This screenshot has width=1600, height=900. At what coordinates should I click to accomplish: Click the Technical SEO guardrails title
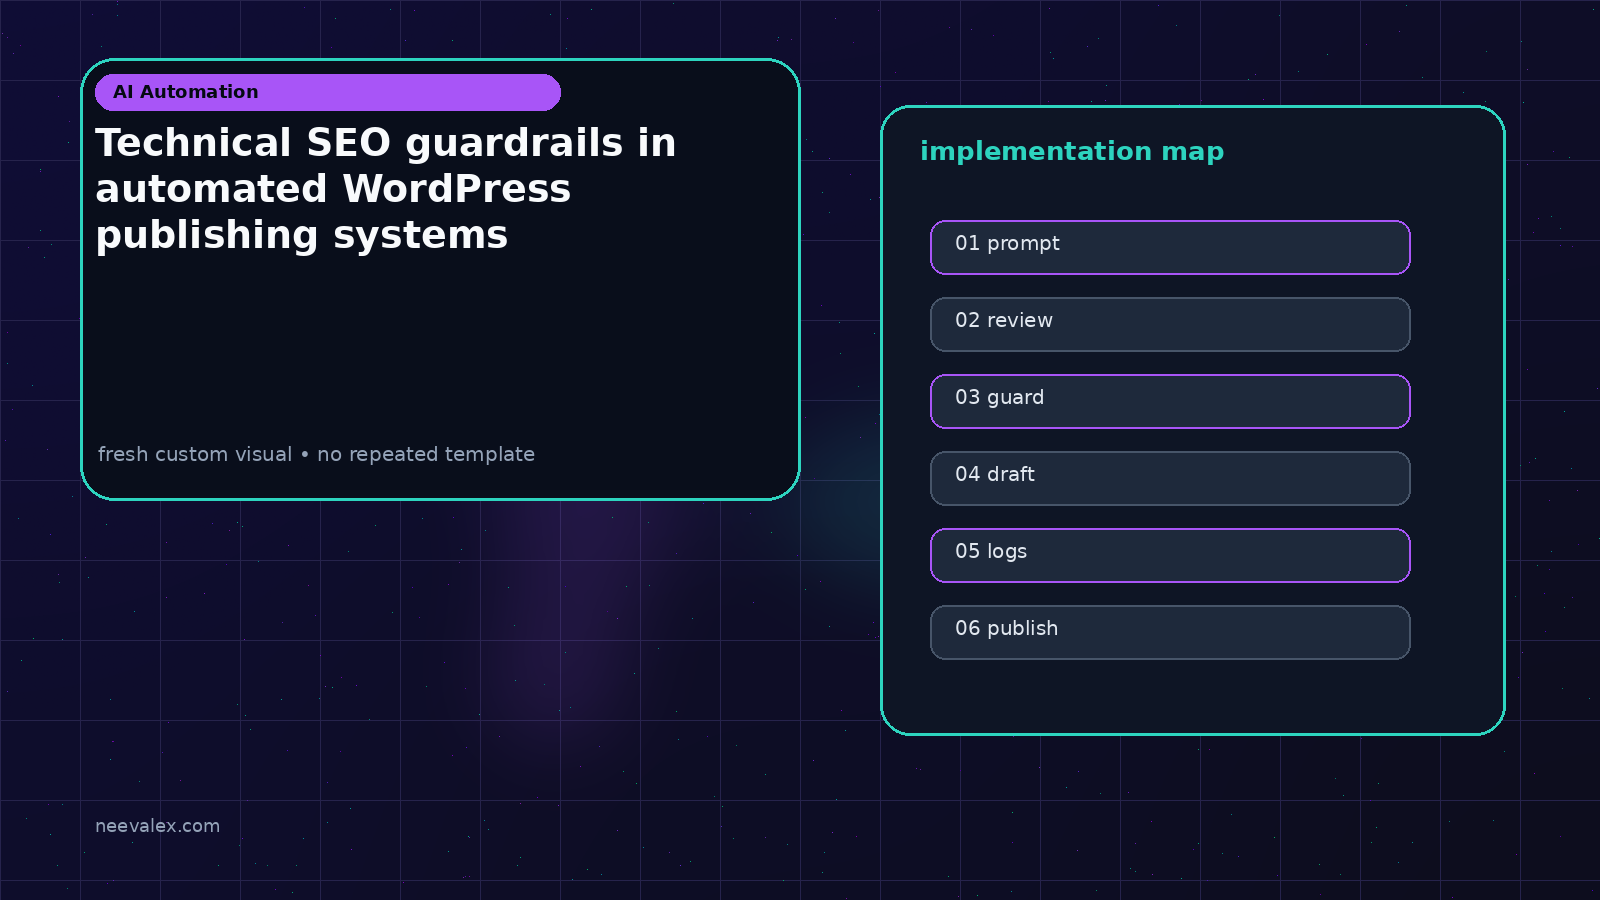(x=386, y=189)
